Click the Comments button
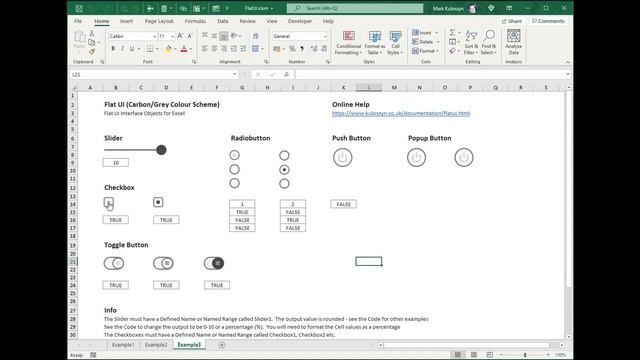Screen dimensions: 640x360 coord(548,21)
